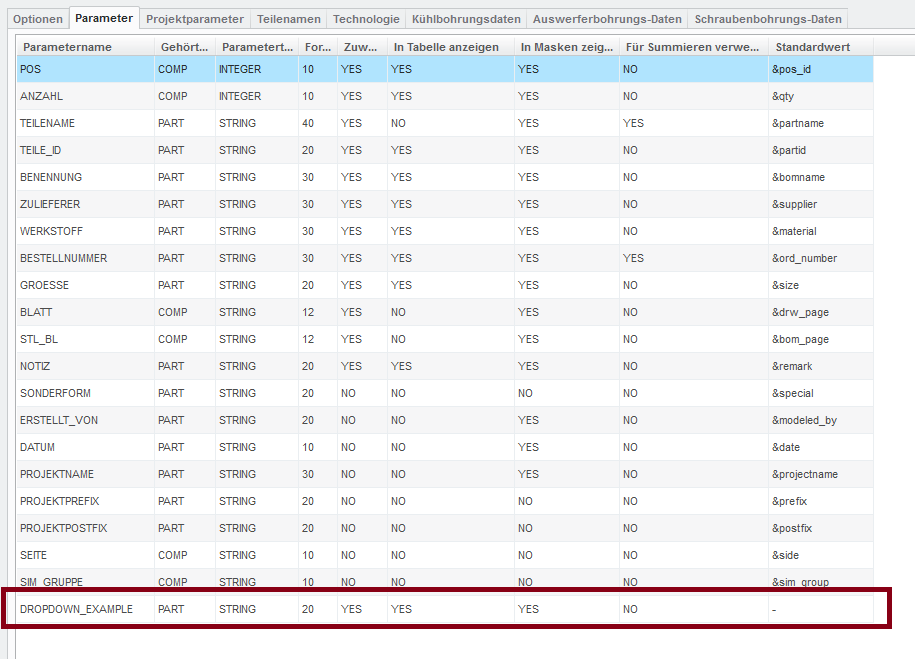Viewport: 915px width, 659px height.
Task: Select the BENENNUNG parameter name
Action: click(x=85, y=177)
